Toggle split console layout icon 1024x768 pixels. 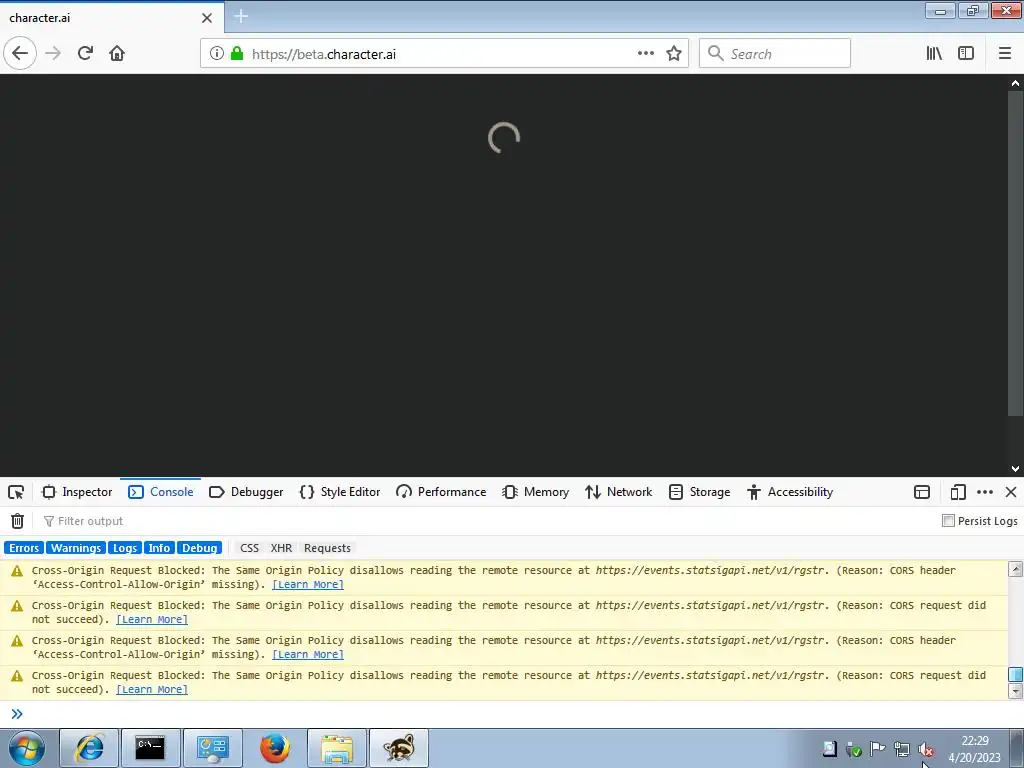(921, 492)
